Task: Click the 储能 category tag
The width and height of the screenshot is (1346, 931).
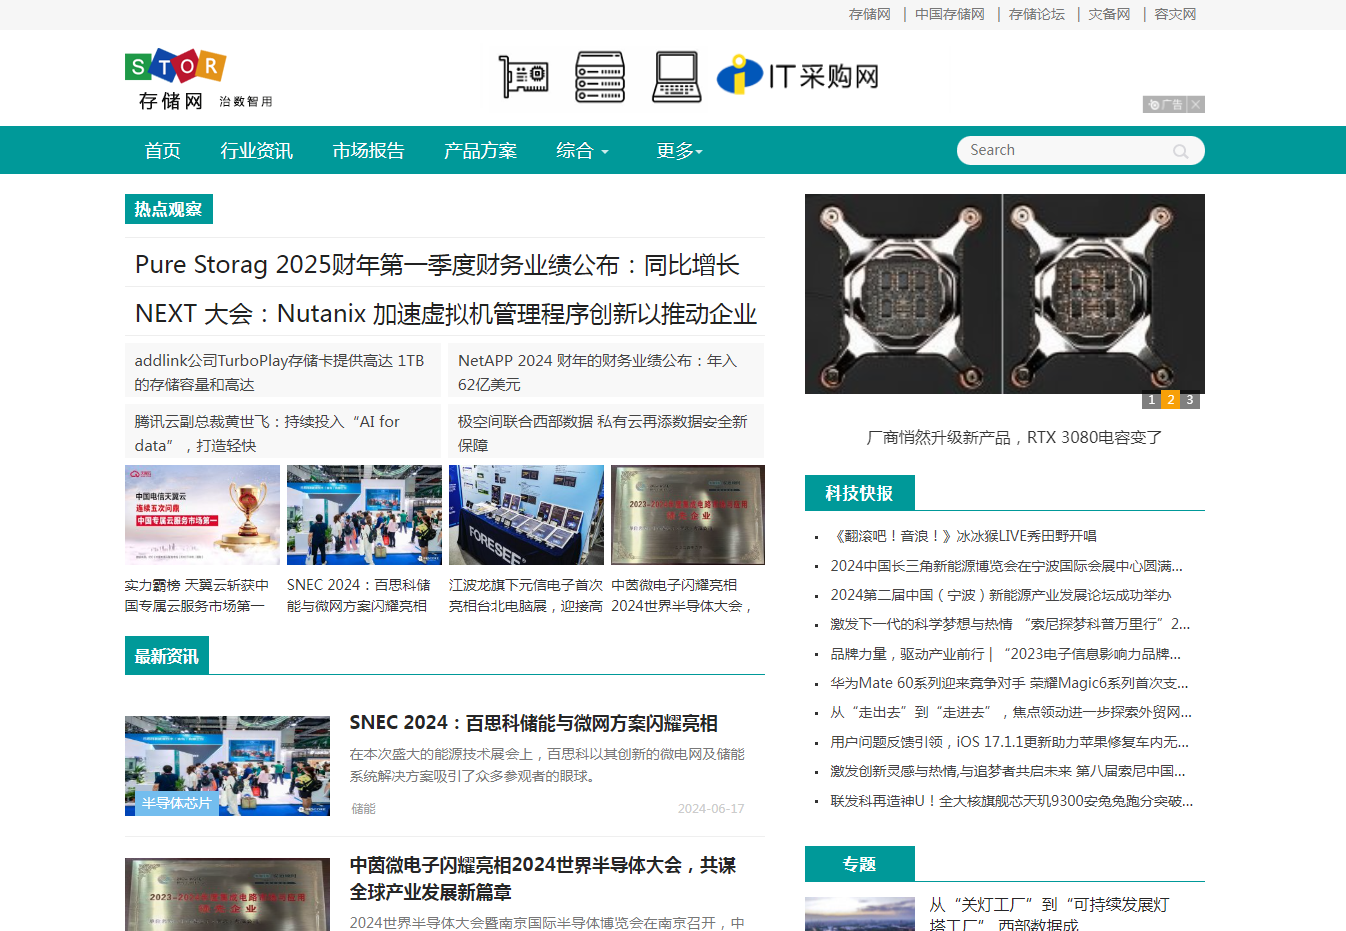Action: [x=363, y=808]
